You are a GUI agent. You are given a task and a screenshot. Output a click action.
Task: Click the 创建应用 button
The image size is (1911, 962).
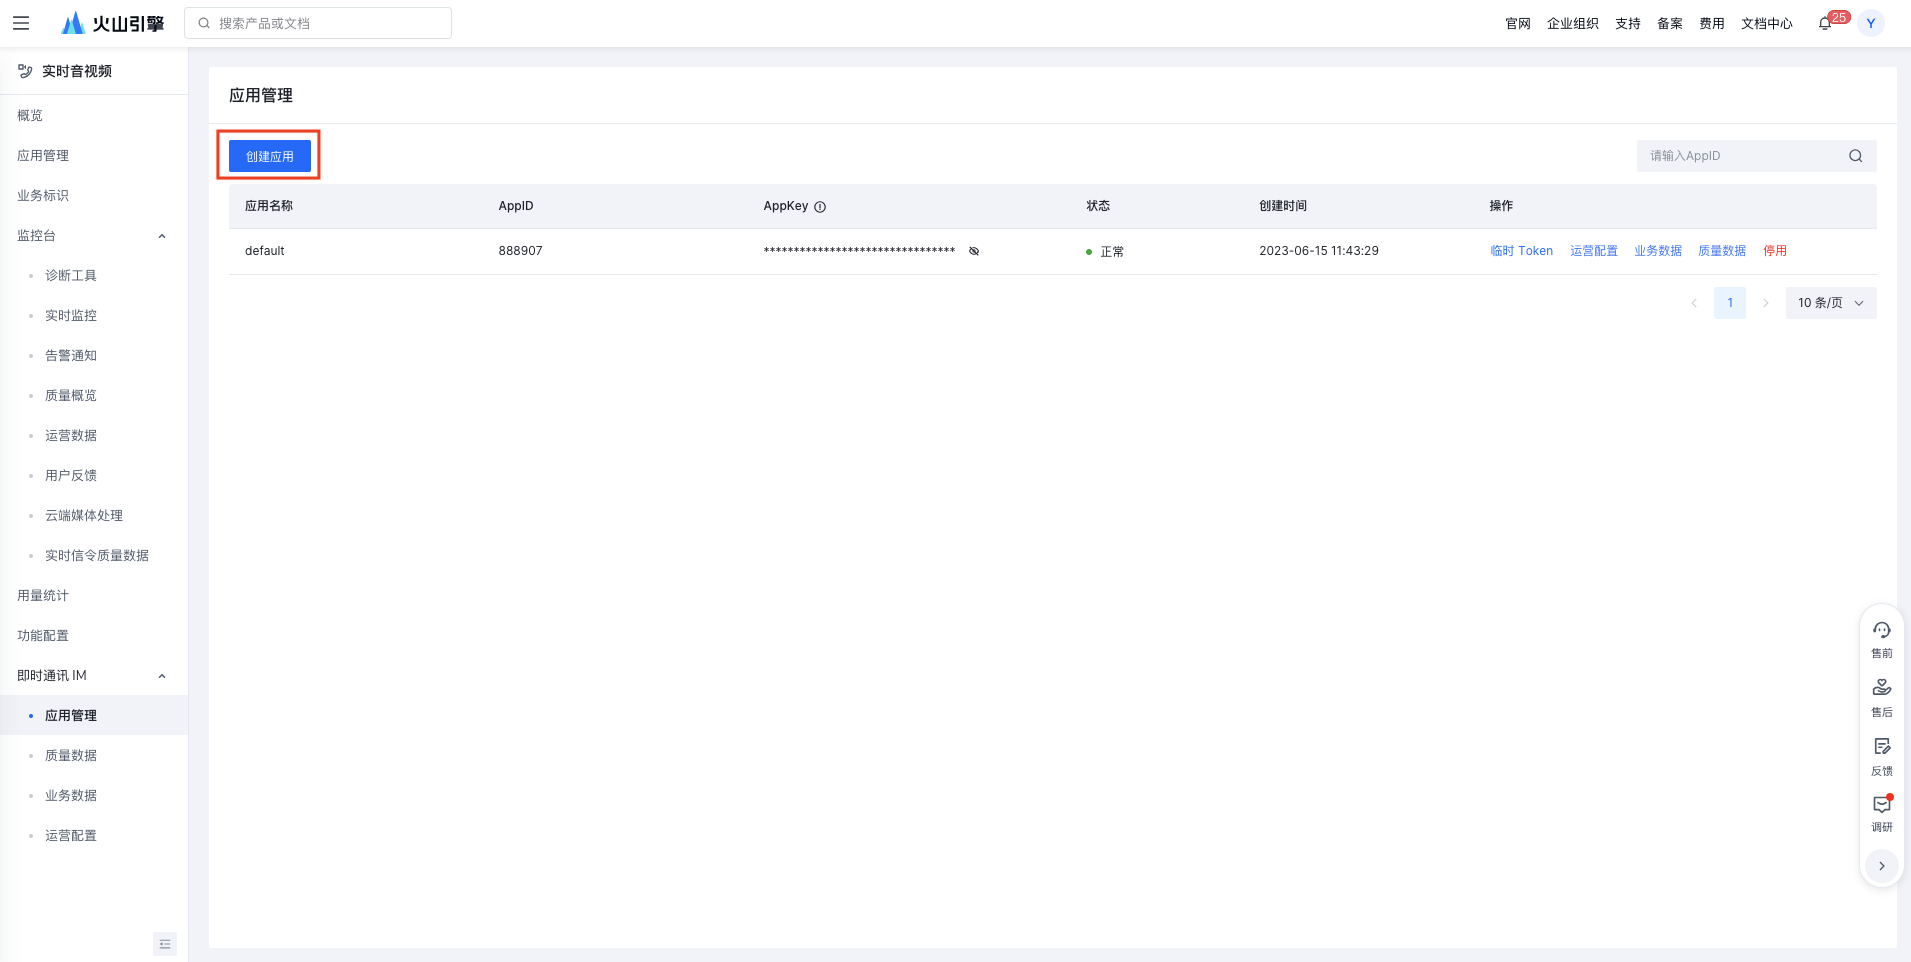click(x=270, y=156)
